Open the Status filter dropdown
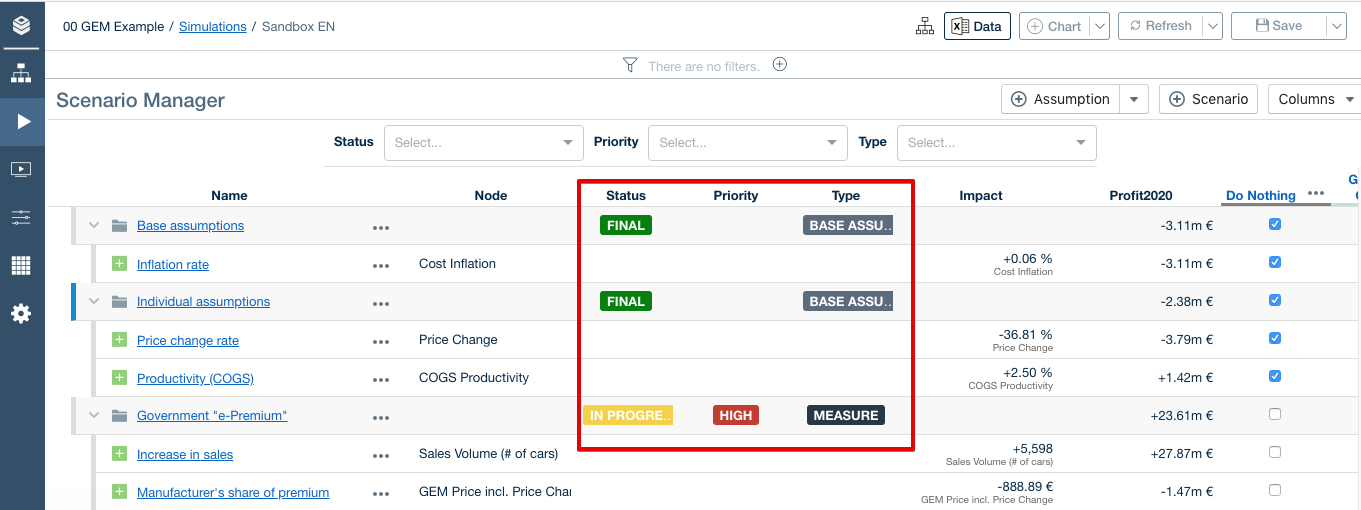 pyautogui.click(x=483, y=143)
